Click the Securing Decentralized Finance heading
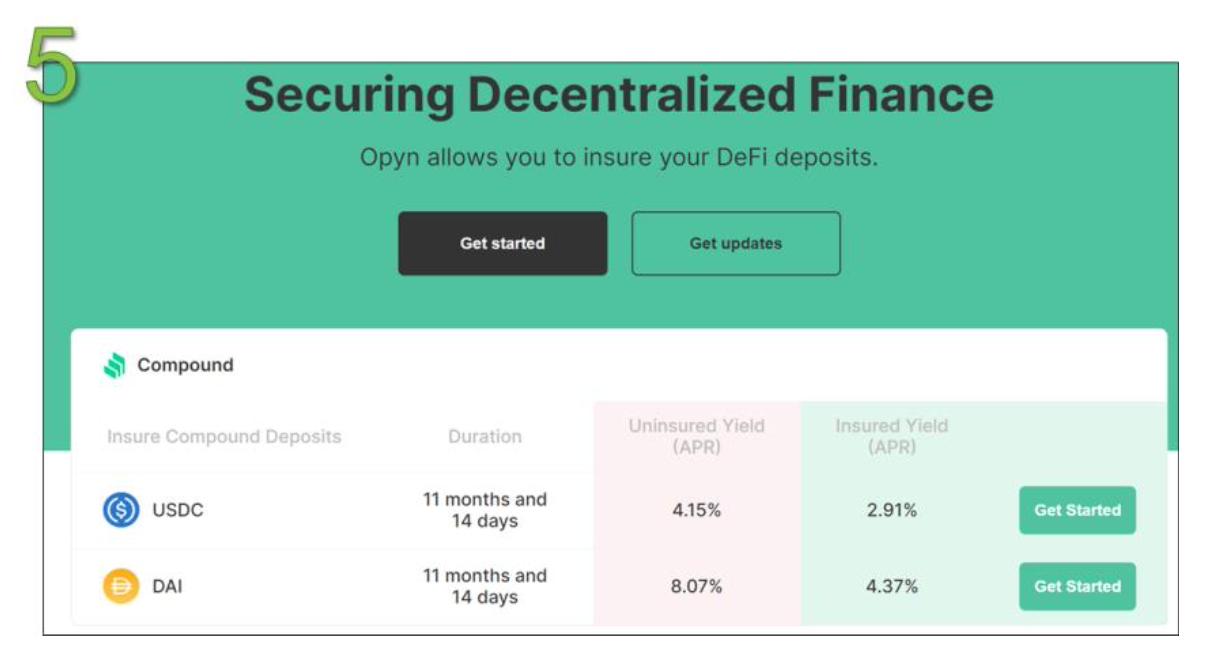Image resolution: width=1216 pixels, height=672 pixels. coord(618,95)
